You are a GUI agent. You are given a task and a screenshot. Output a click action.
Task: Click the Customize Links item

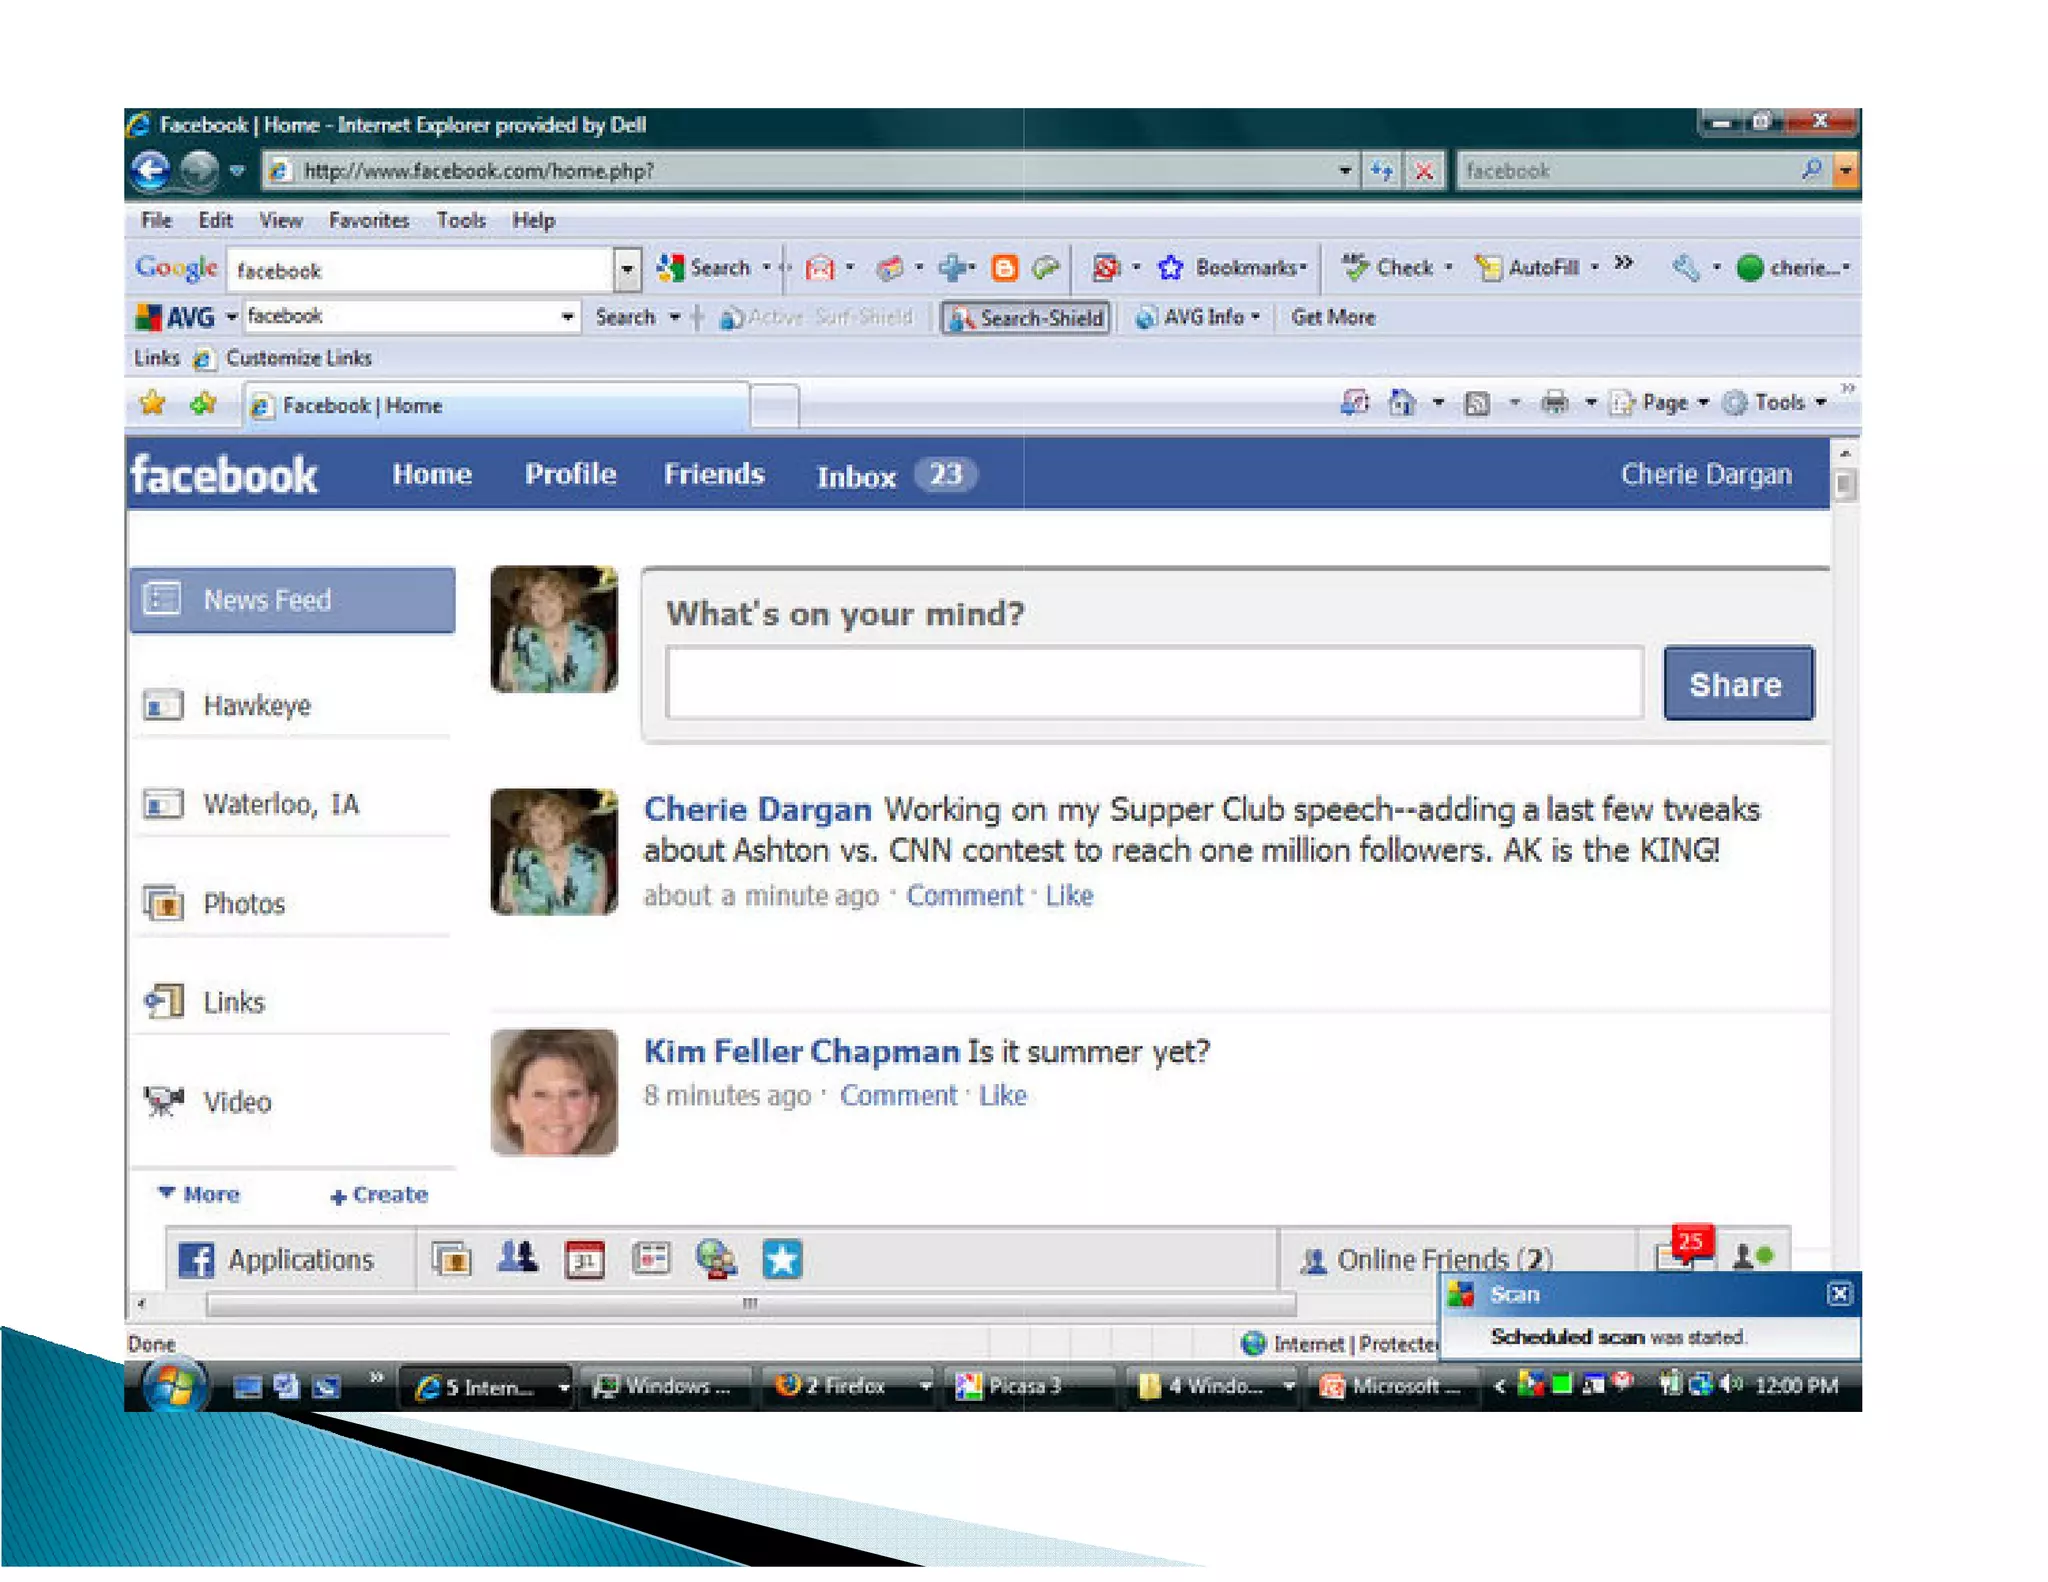click(284, 358)
